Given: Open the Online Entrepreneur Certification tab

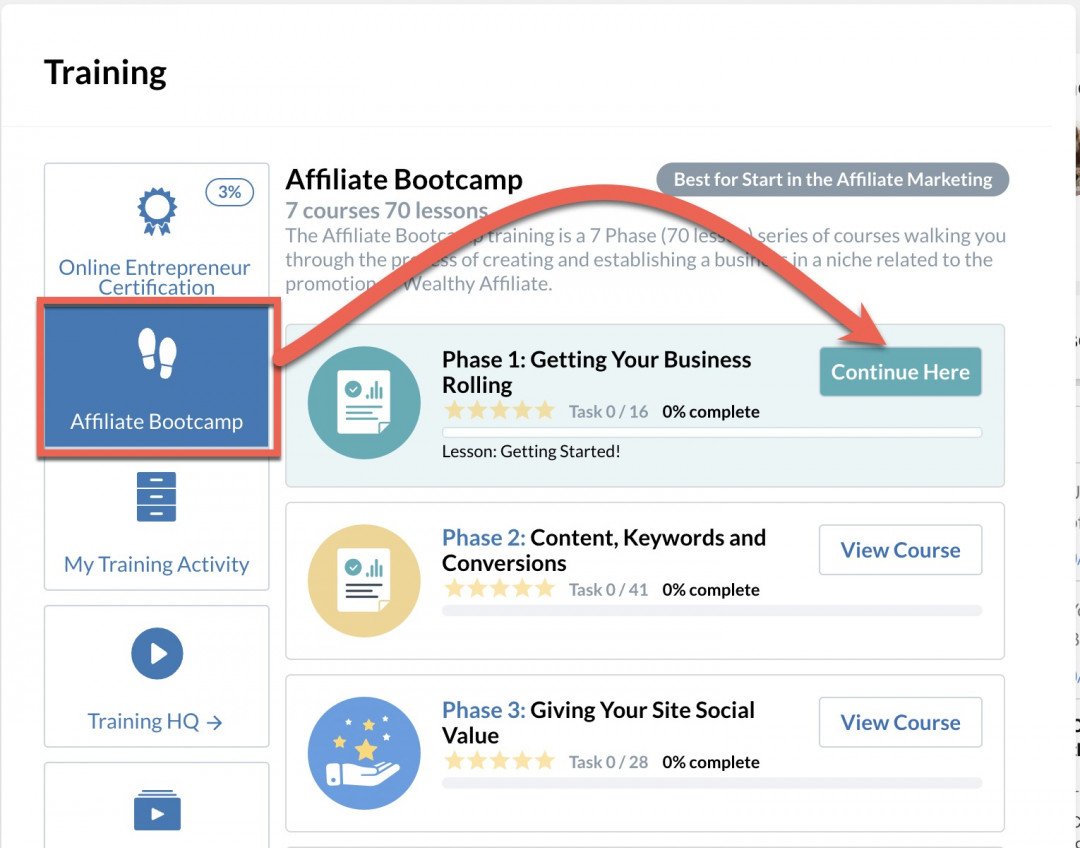Looking at the screenshot, I should [156, 231].
